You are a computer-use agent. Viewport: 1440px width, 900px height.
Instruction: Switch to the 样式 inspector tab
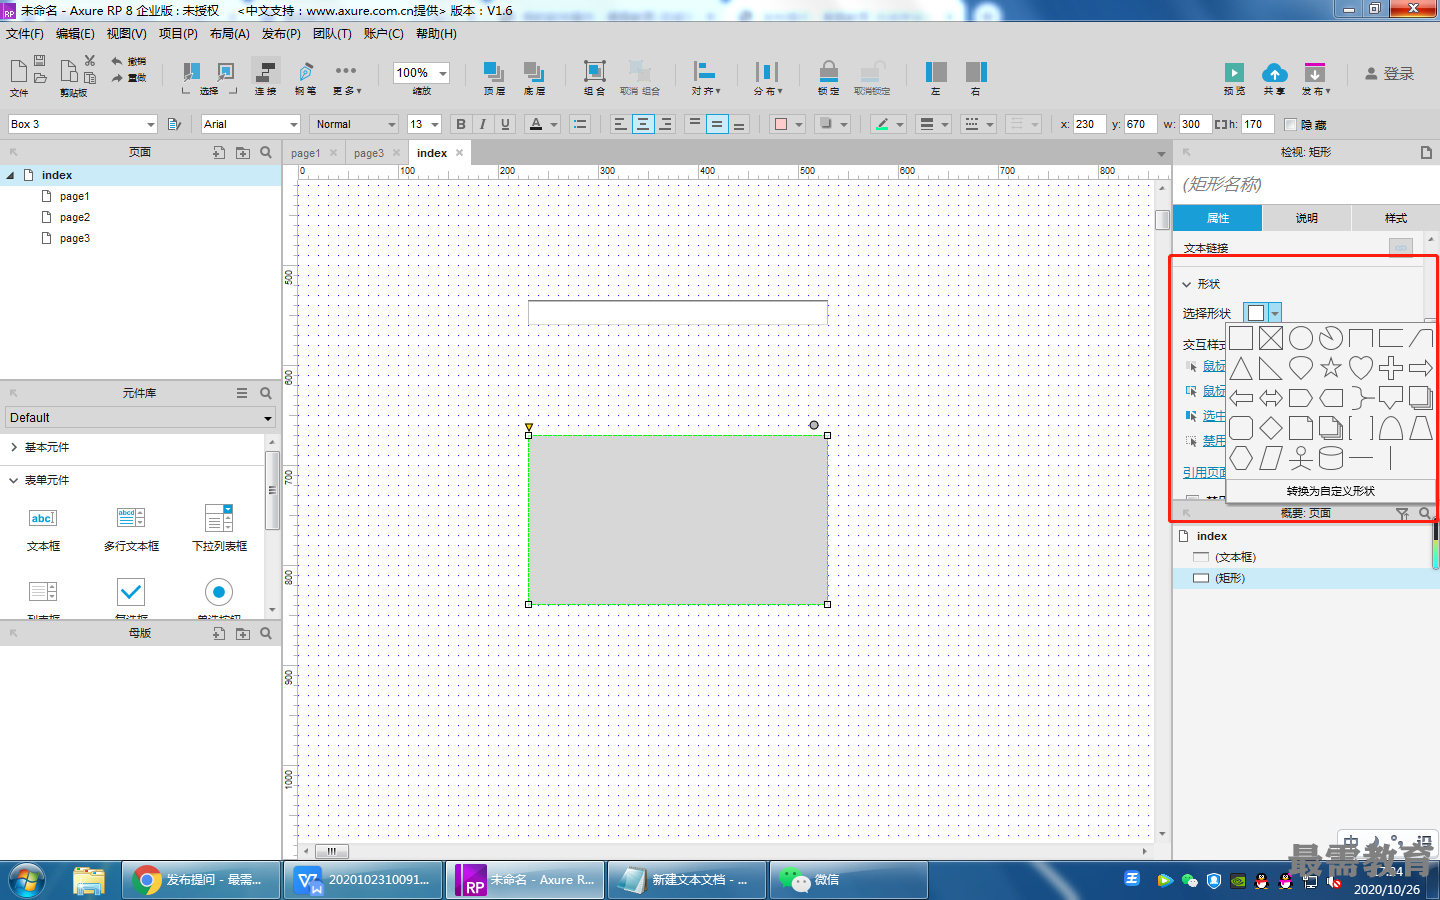[x=1395, y=218]
